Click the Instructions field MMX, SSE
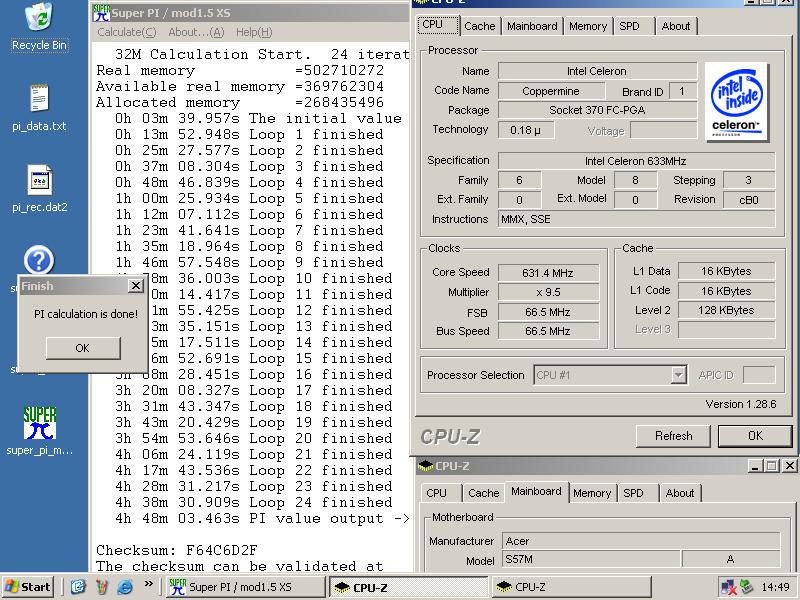800x600 pixels. click(x=636, y=219)
